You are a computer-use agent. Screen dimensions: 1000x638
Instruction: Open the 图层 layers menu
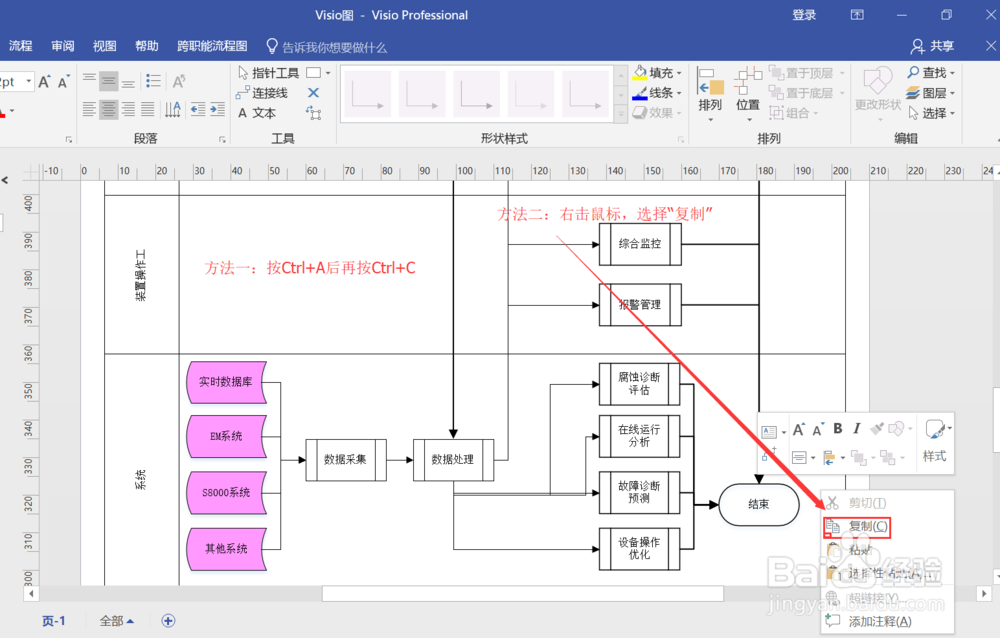point(931,93)
